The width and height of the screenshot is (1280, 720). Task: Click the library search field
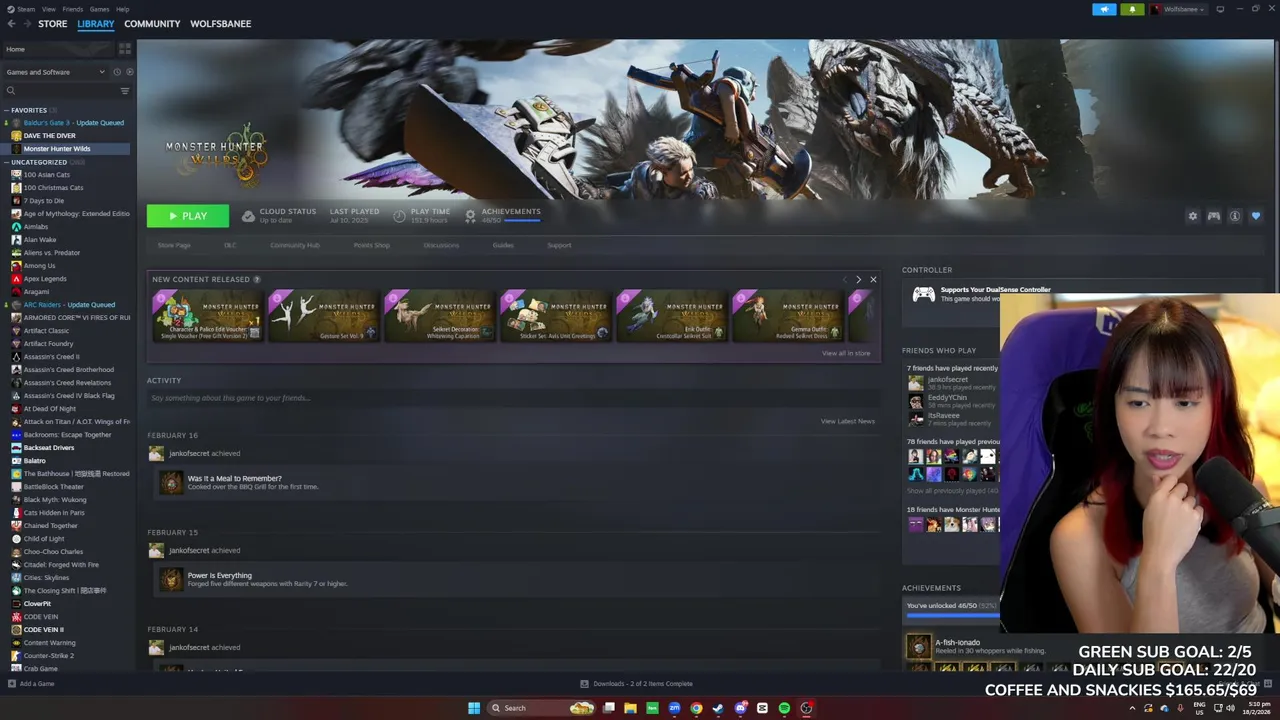pos(60,91)
